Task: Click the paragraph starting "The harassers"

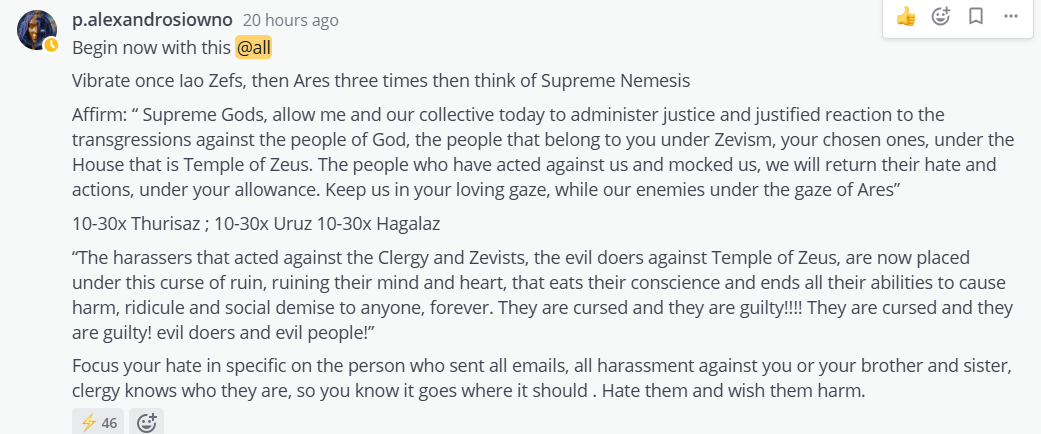Action: 540,295
